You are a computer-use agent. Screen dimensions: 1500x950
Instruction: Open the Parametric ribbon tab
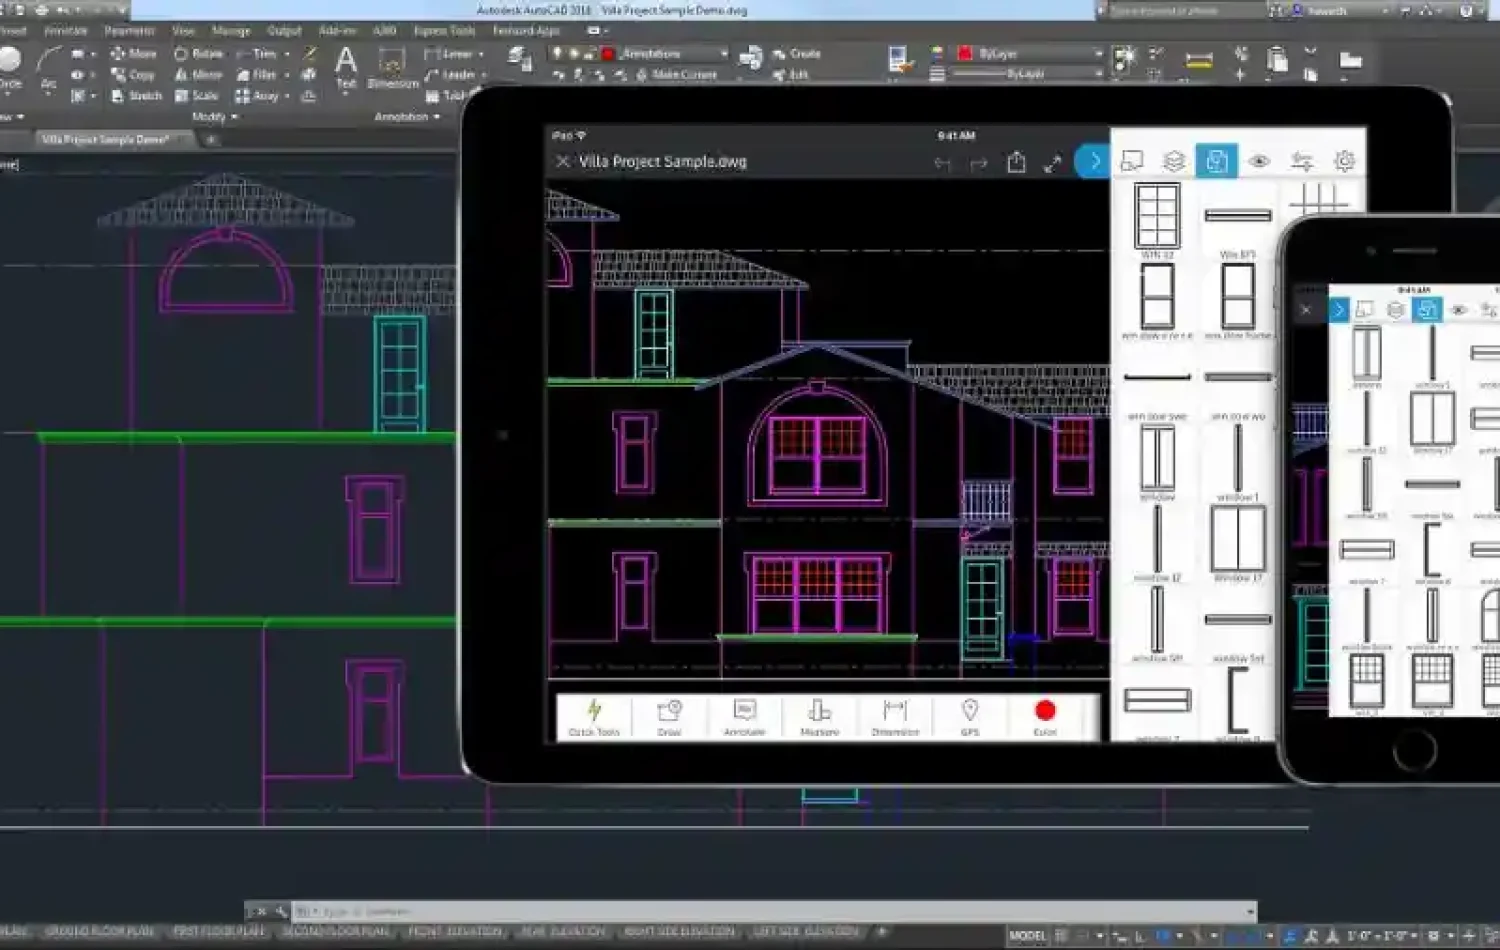tap(130, 31)
